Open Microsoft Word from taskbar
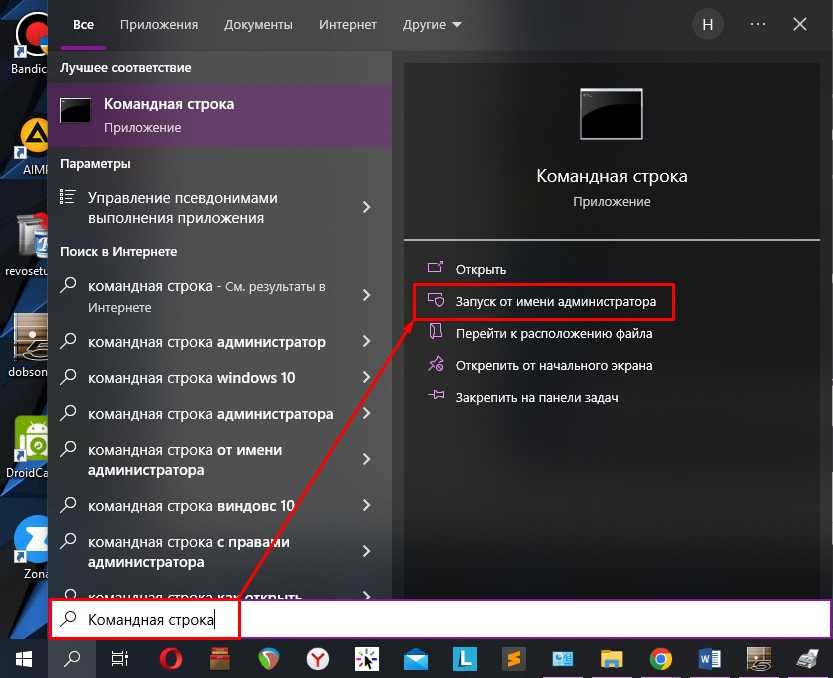Viewport: 833px width, 678px height. point(710,659)
